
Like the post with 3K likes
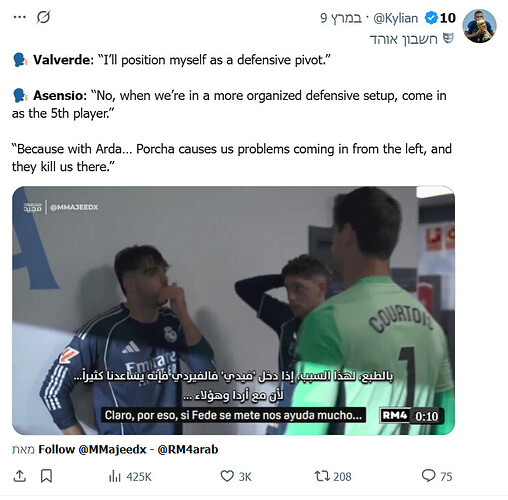[236, 476]
